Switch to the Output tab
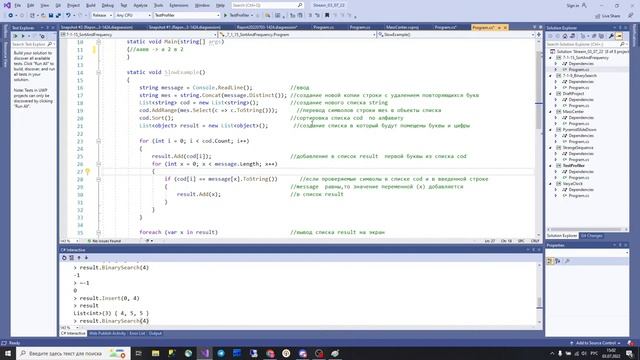This screenshot has height=360, width=640. click(x=155, y=333)
